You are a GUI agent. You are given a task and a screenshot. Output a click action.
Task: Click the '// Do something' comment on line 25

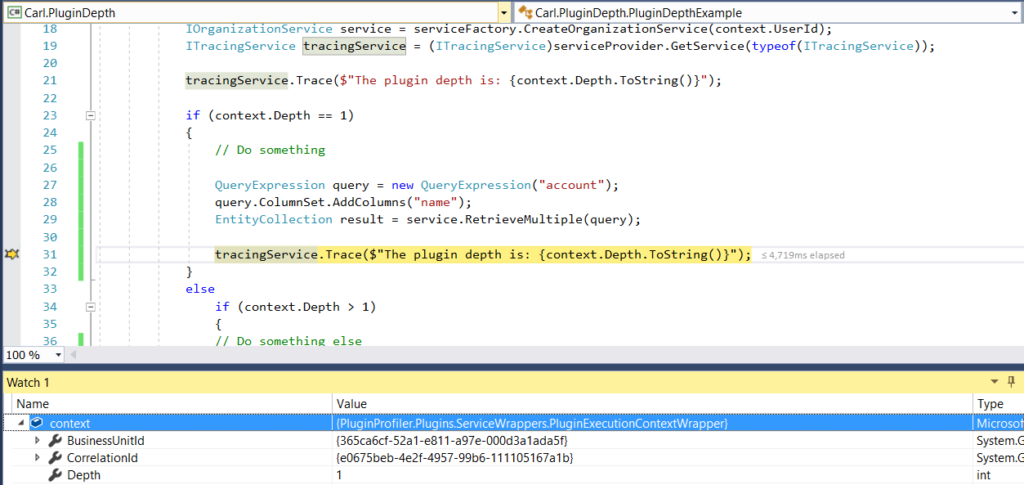(270, 150)
